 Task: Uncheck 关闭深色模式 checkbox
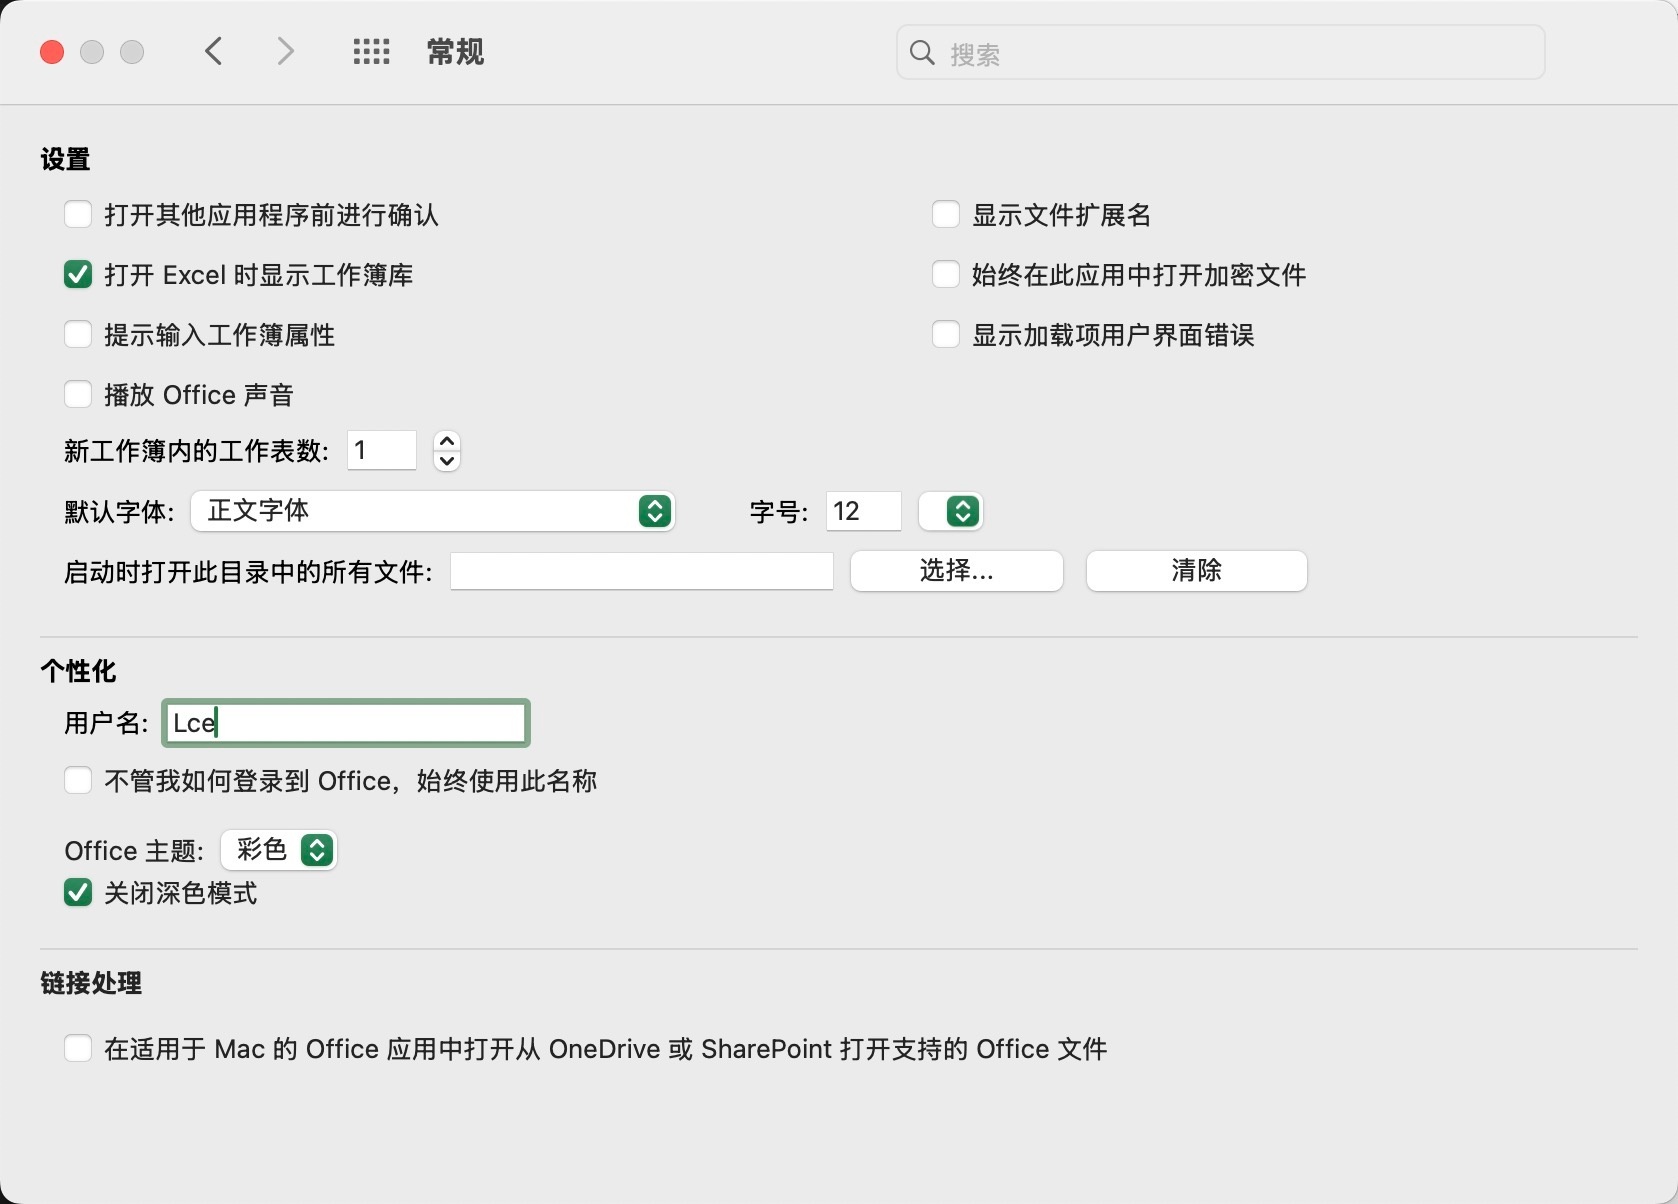(x=78, y=893)
